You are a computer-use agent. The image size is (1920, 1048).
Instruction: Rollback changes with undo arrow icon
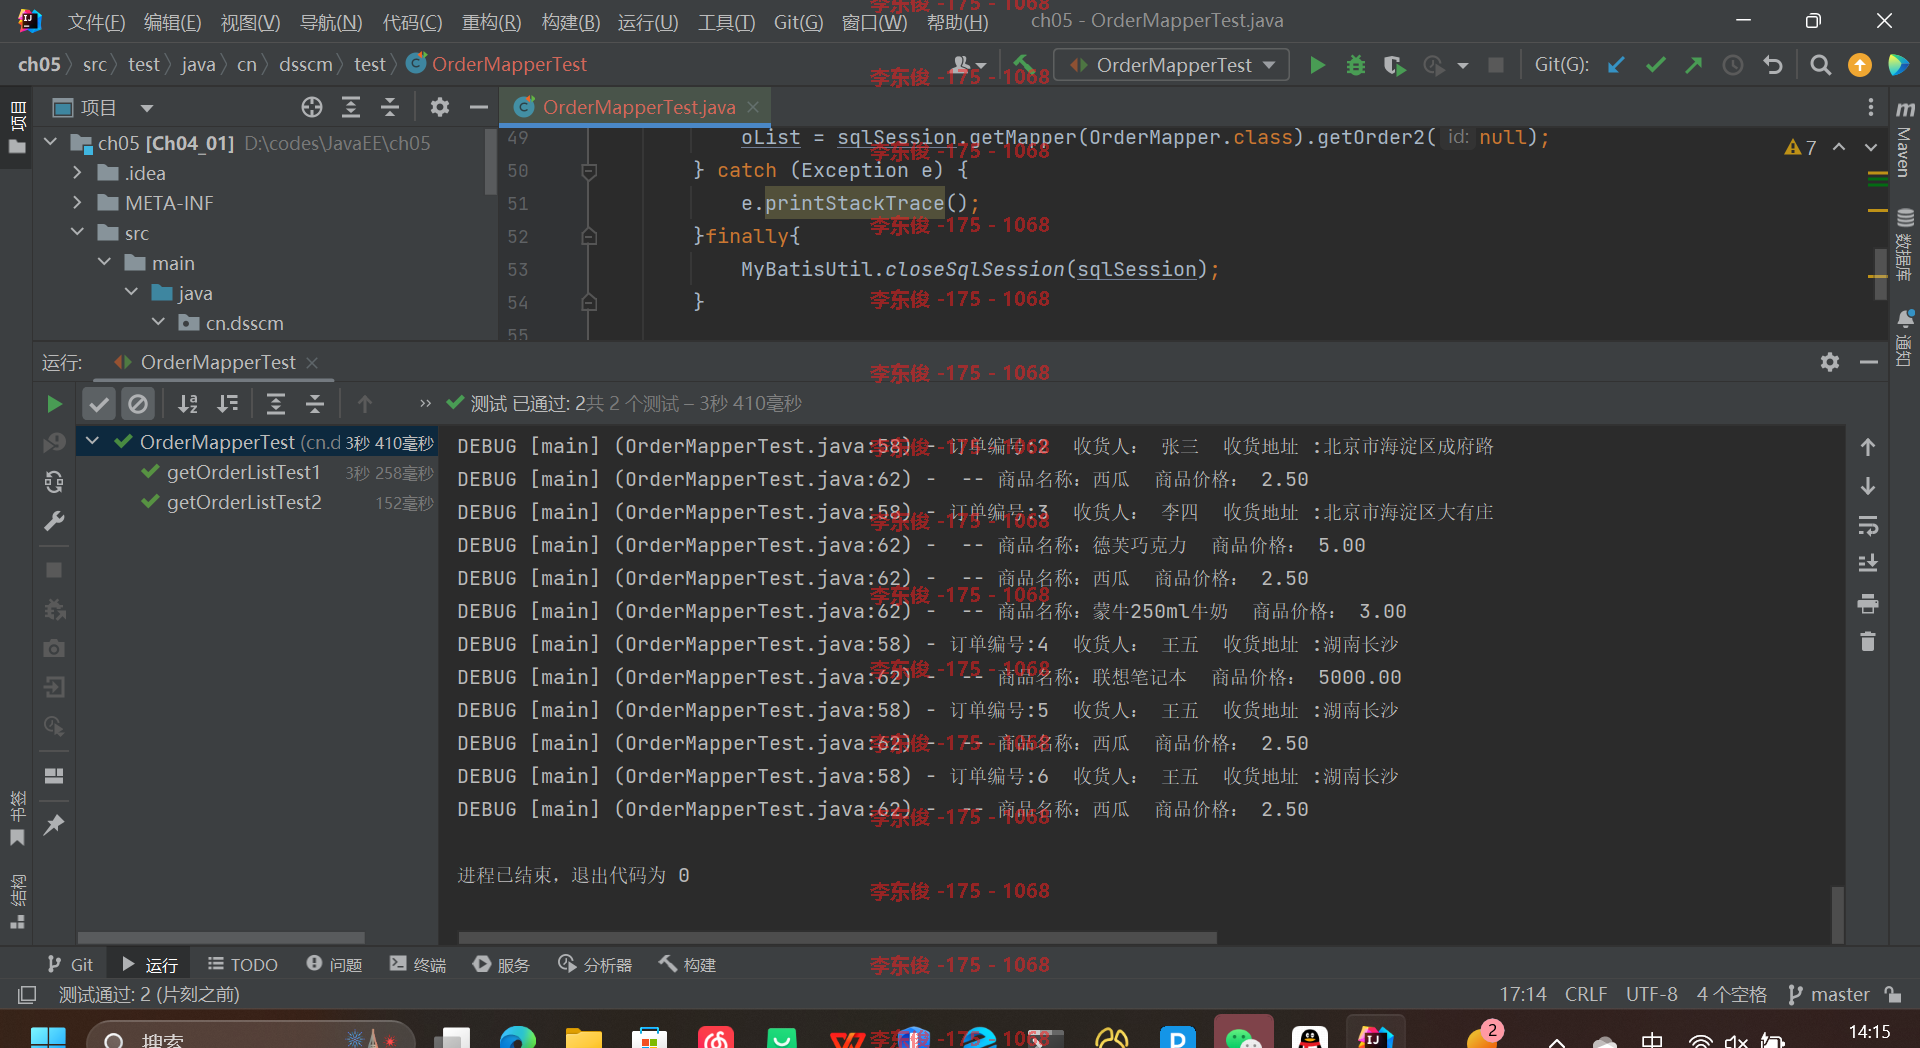click(1773, 65)
